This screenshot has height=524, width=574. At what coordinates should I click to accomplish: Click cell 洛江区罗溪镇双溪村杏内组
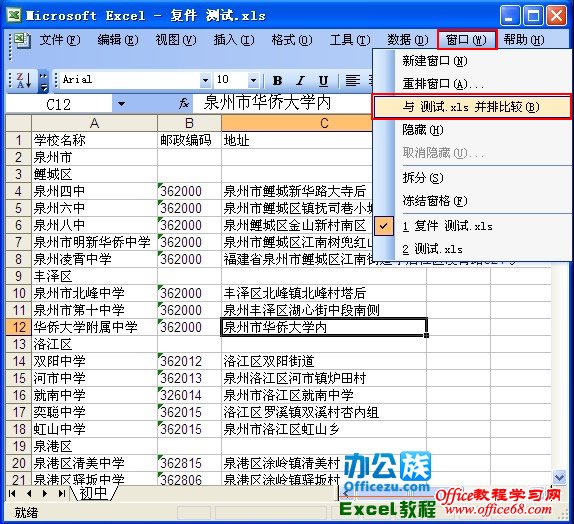click(324, 412)
